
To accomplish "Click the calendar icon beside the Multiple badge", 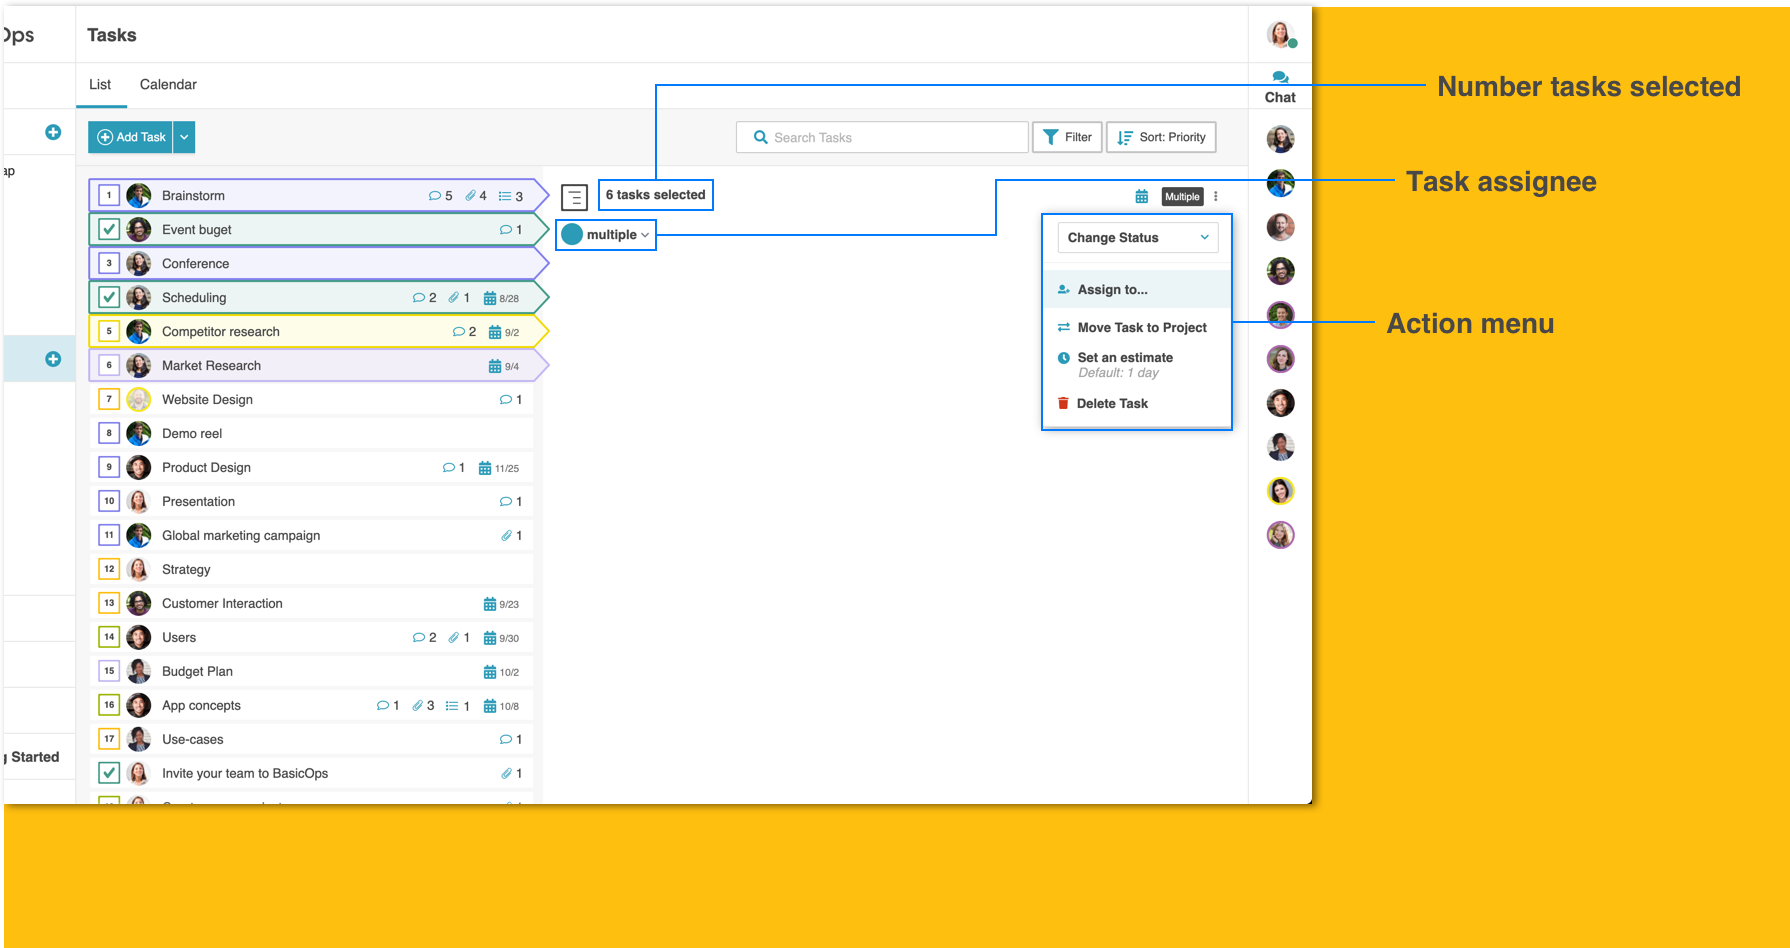I will [1141, 197].
